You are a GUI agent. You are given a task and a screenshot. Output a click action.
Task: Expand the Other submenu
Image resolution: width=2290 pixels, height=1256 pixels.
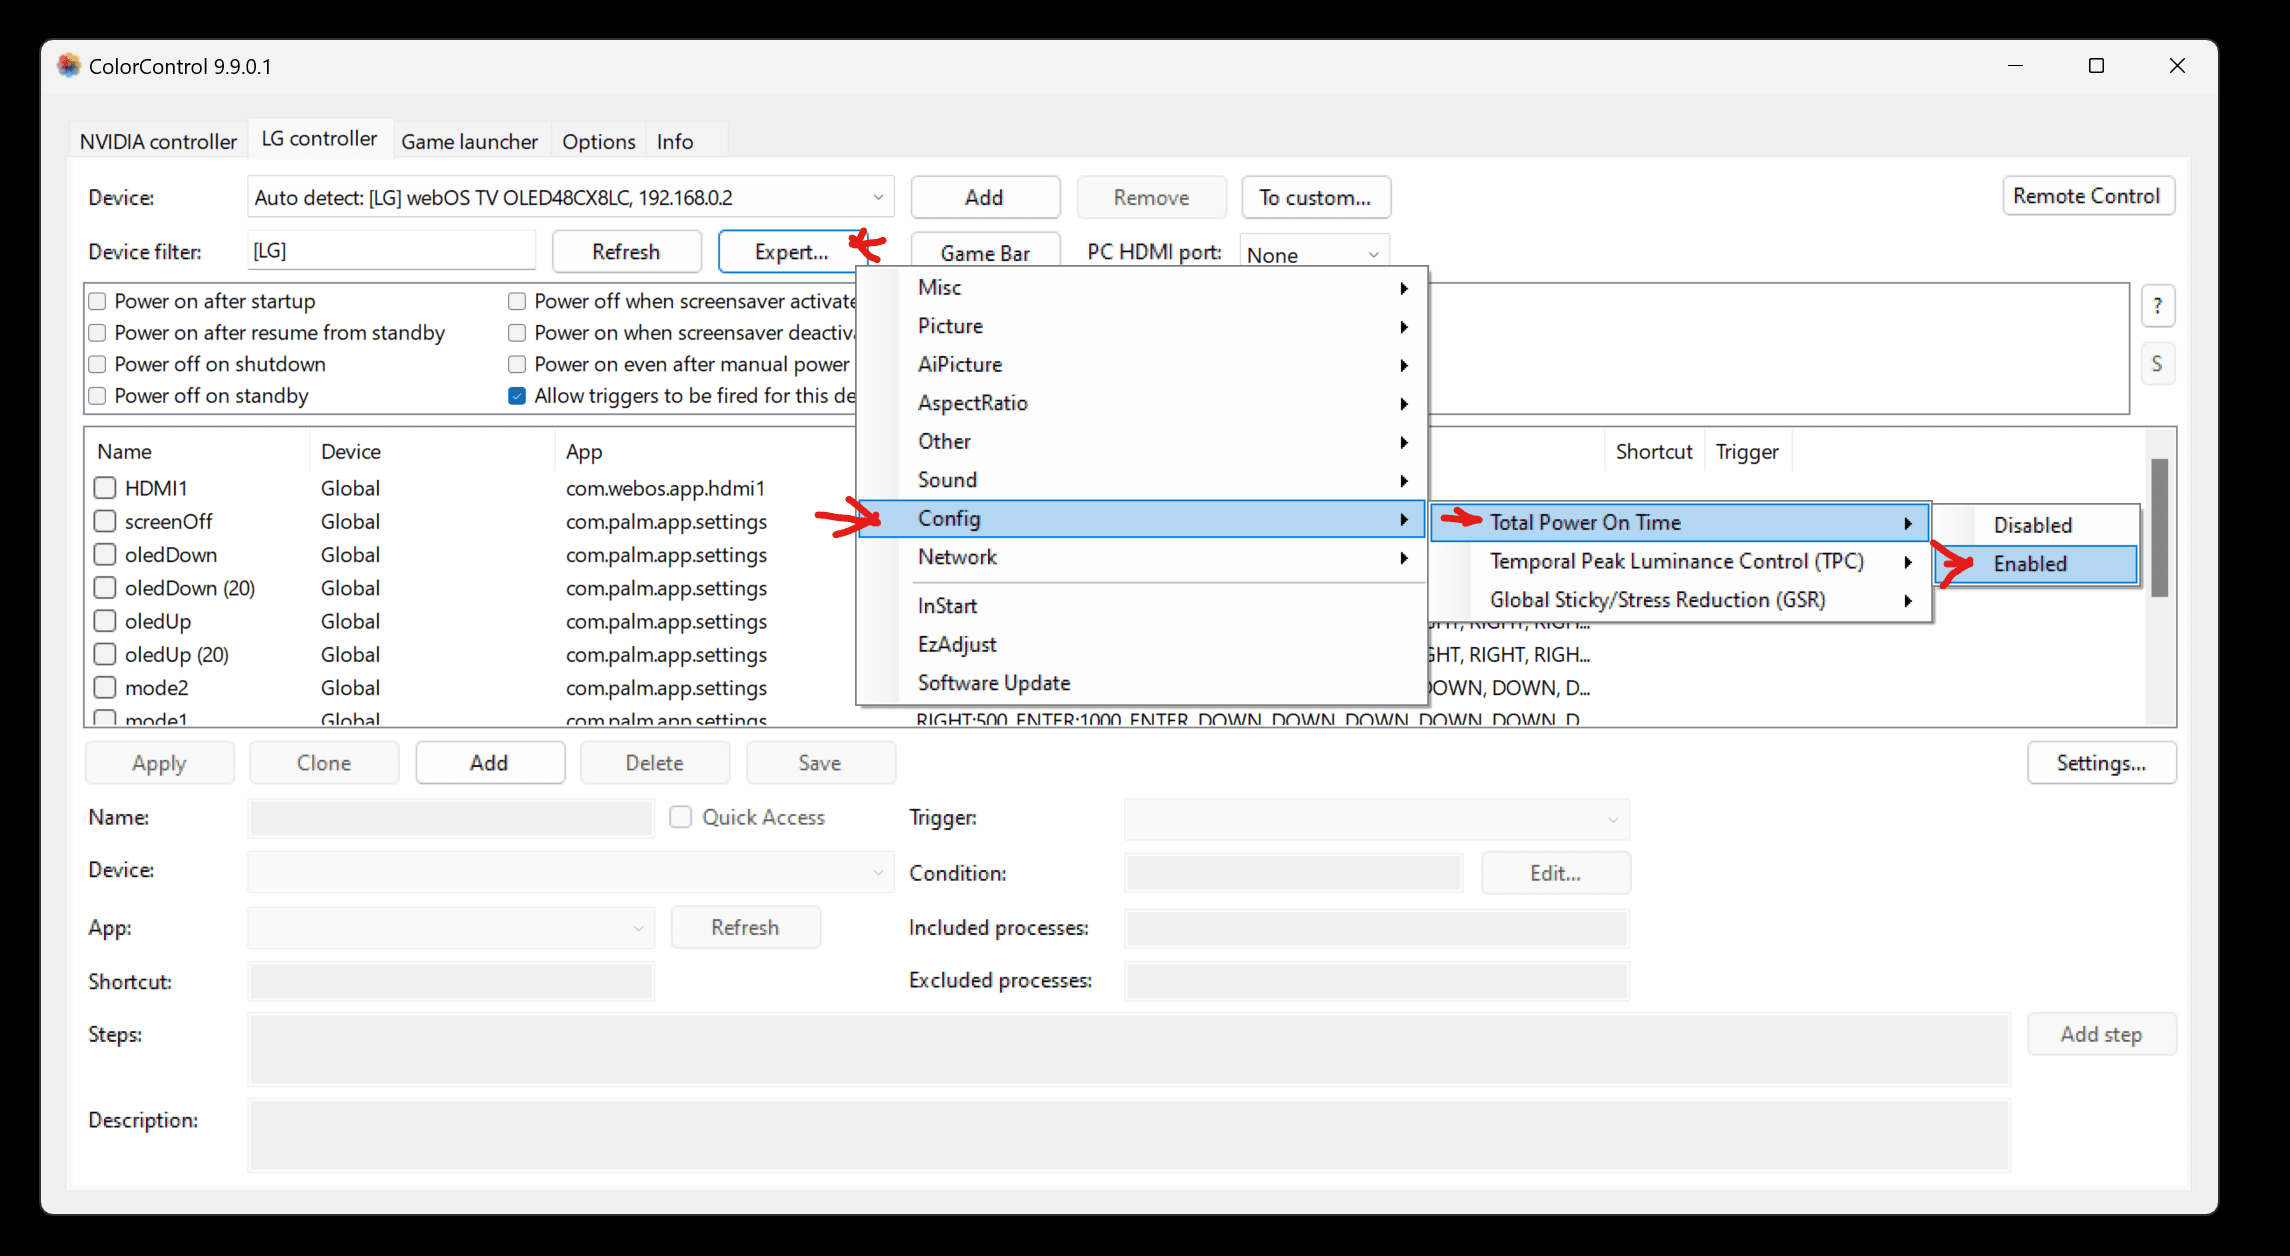coord(1141,442)
